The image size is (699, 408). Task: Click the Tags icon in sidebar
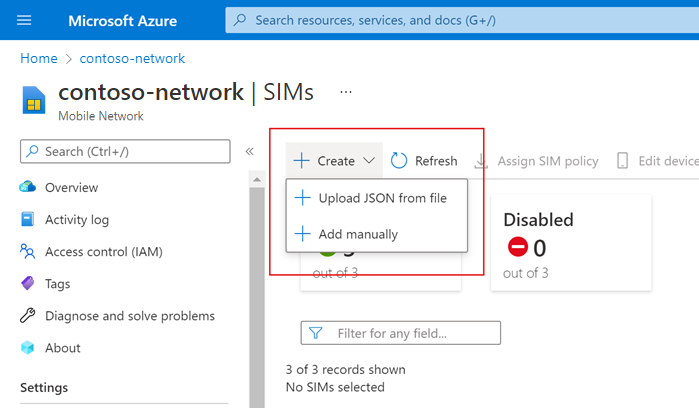pos(28,284)
